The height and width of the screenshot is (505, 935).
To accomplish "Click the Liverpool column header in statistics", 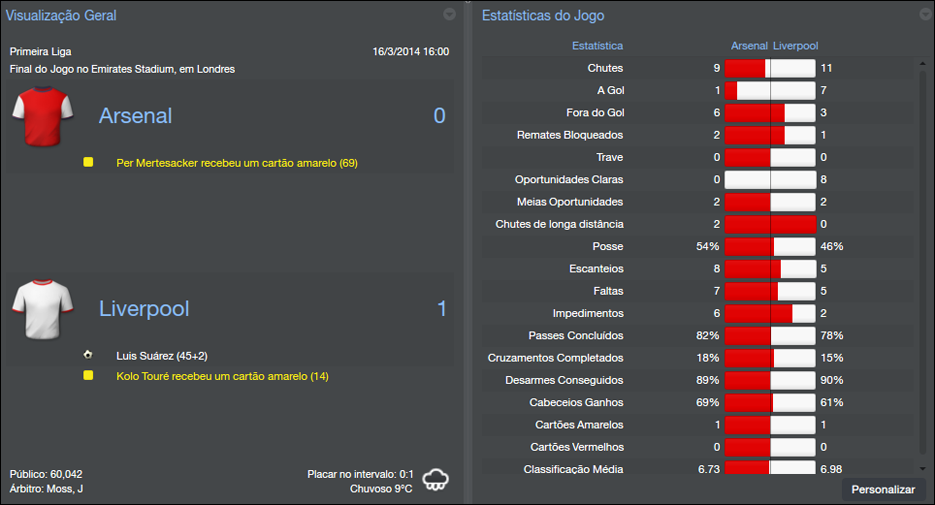I will [795, 46].
